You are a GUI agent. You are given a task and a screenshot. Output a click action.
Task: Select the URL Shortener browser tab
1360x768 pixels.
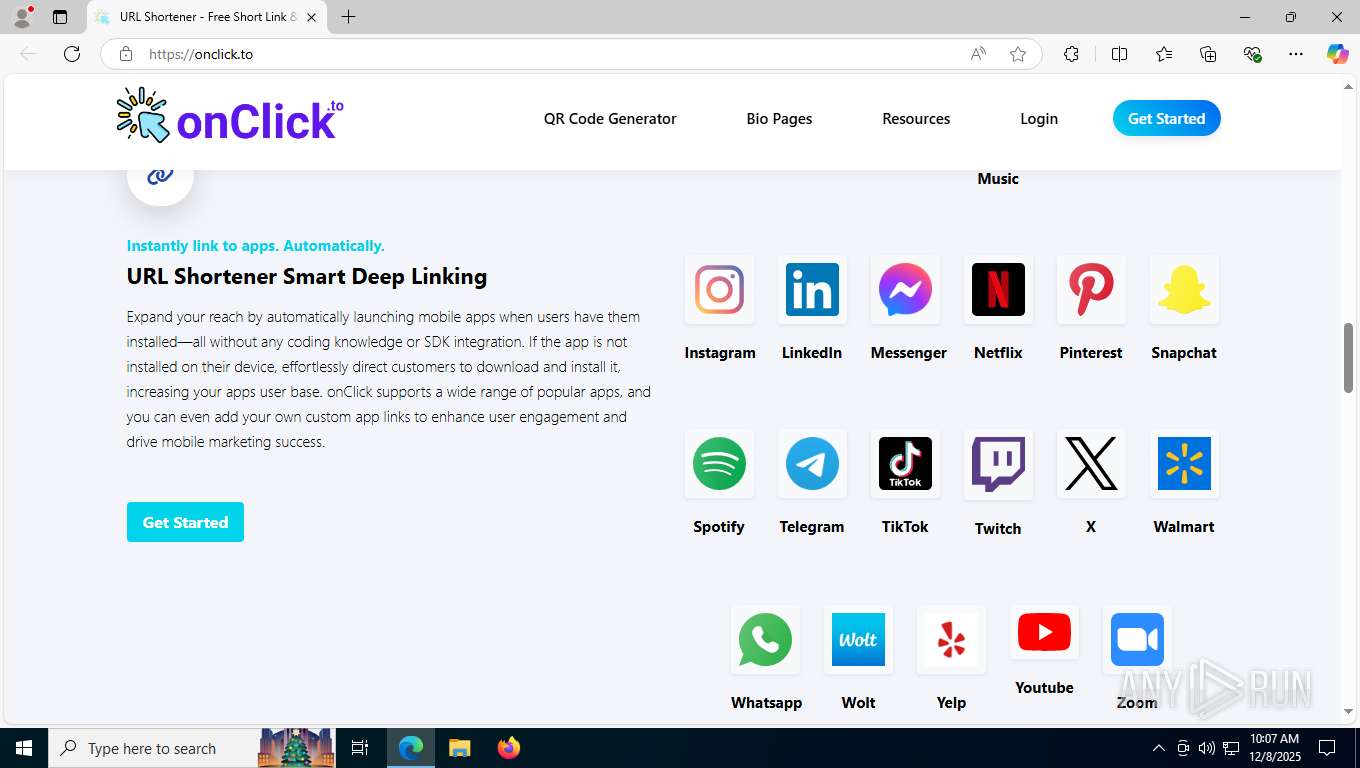pos(206,17)
